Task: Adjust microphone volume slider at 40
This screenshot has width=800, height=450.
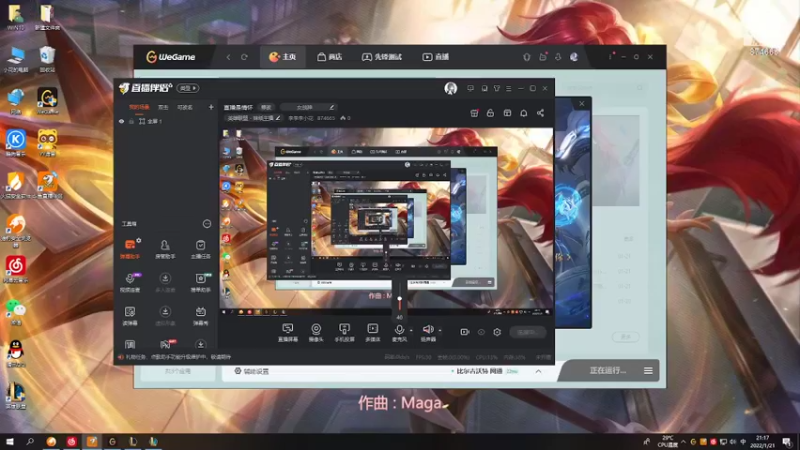Action: [x=399, y=299]
